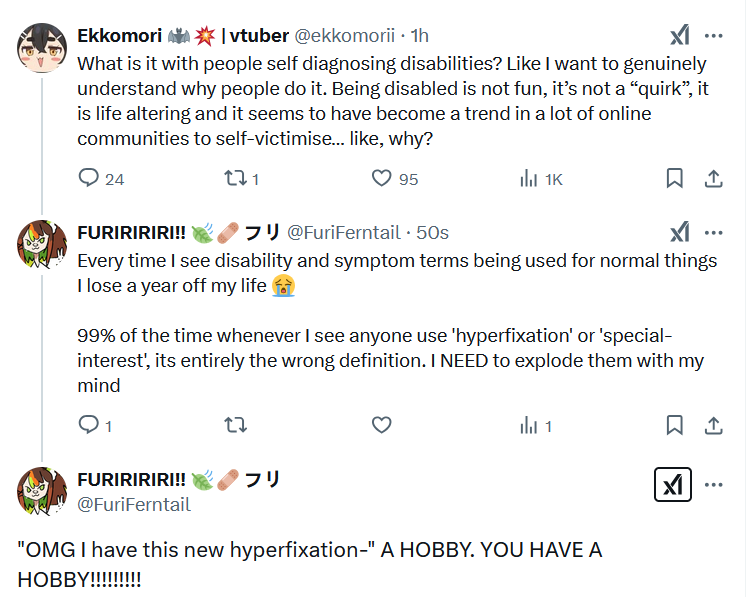This screenshot has height=597, width=752.
Task: Click the 50s timestamp on FURIRIRIRI's tweet
Action: 432,233
